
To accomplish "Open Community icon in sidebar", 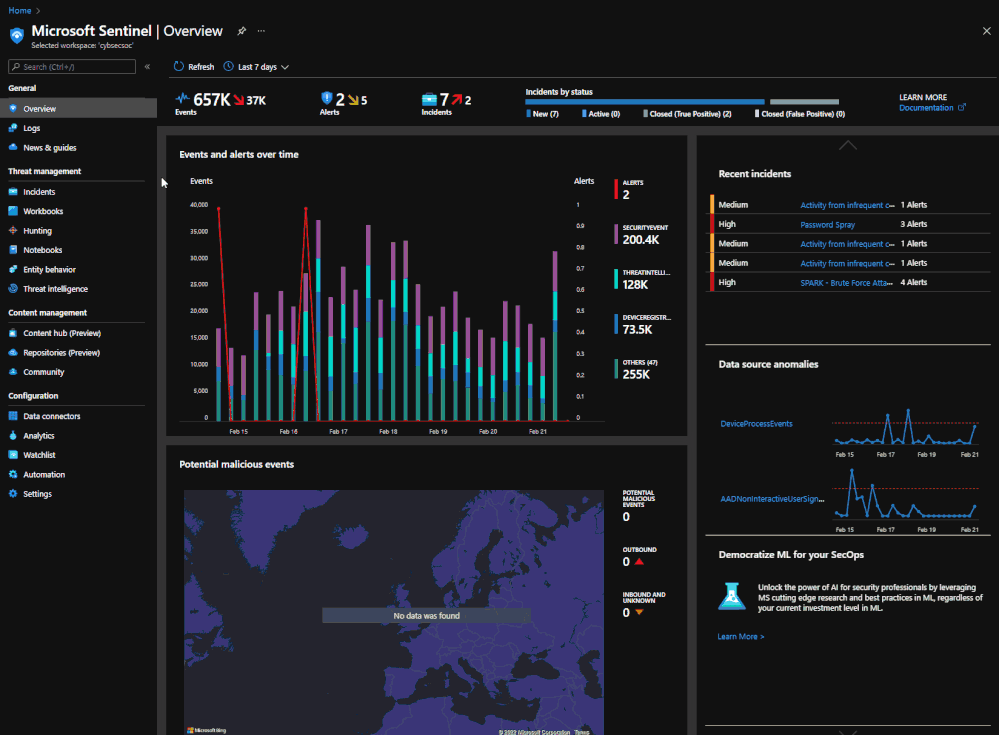I will pos(13,372).
